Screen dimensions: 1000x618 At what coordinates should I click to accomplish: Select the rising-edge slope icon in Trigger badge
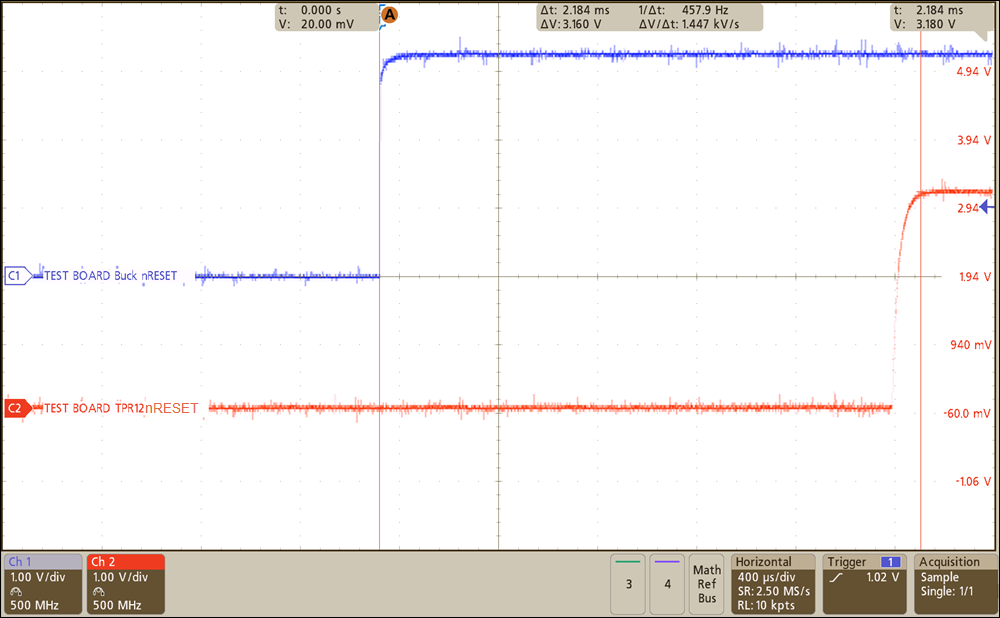834,577
